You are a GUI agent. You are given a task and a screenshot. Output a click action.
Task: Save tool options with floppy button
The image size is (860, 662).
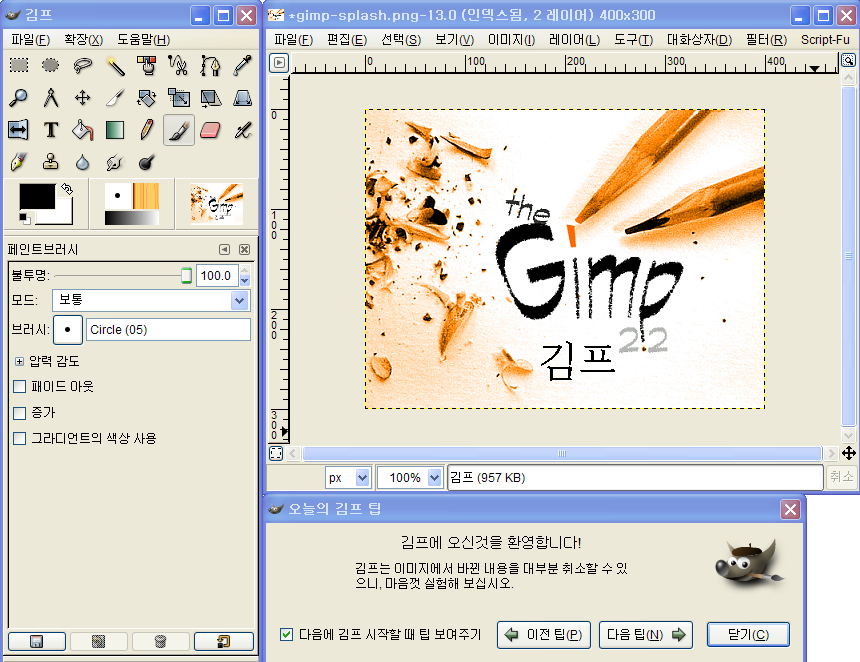37,641
